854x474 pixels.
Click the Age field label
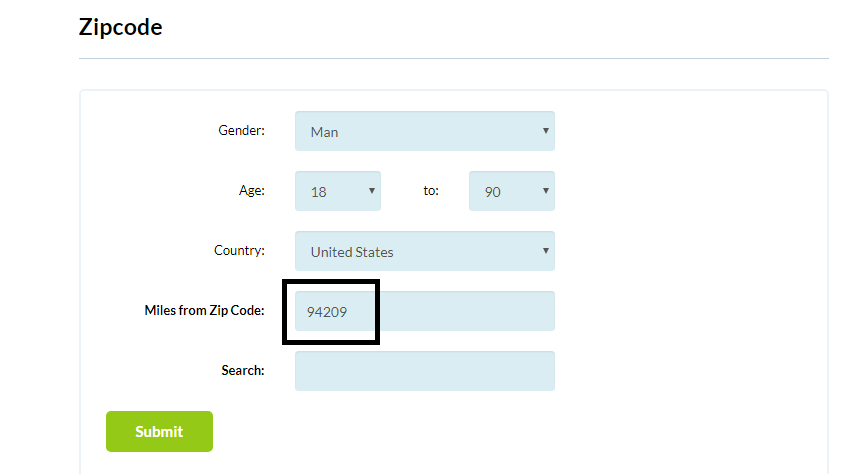click(x=252, y=191)
